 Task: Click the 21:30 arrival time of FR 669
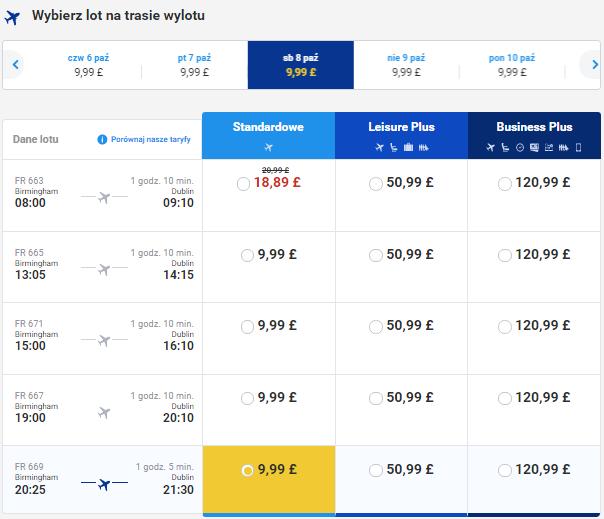tap(178, 490)
